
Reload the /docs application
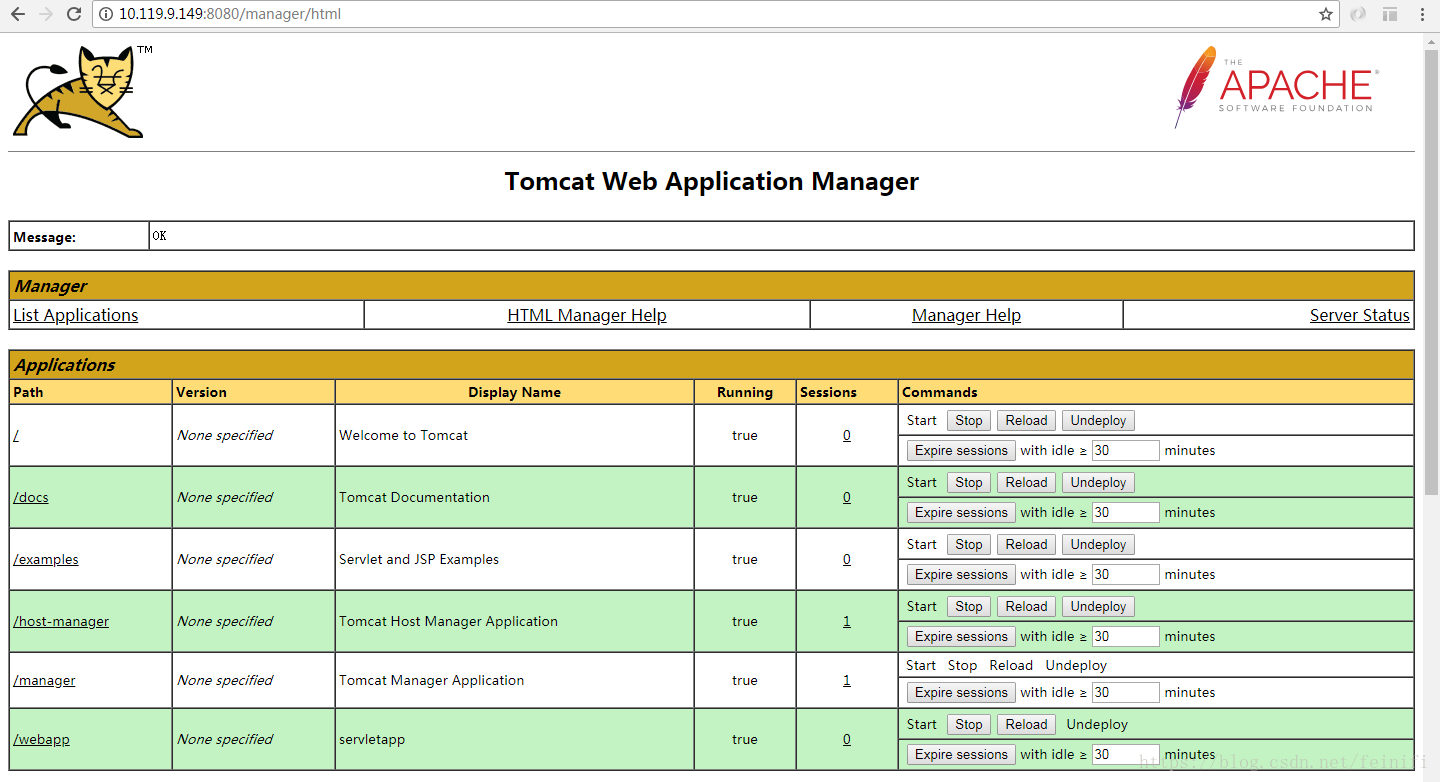(1026, 483)
